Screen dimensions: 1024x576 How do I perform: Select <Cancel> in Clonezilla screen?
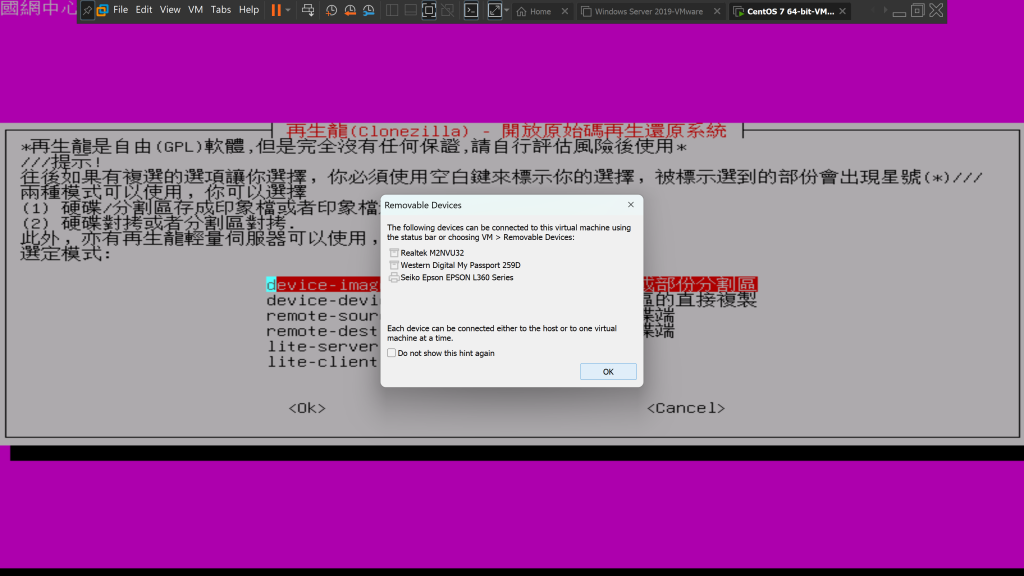pyautogui.click(x=685, y=408)
